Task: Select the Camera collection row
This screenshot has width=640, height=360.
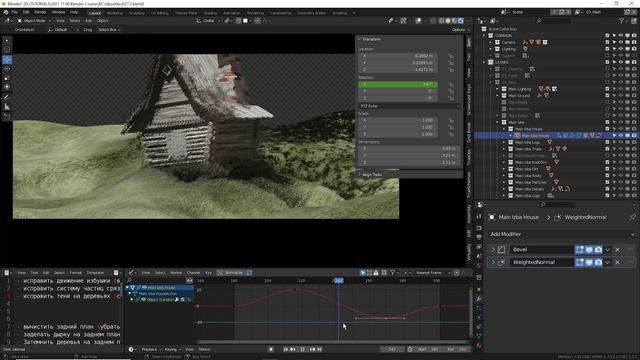Action: click(508, 42)
